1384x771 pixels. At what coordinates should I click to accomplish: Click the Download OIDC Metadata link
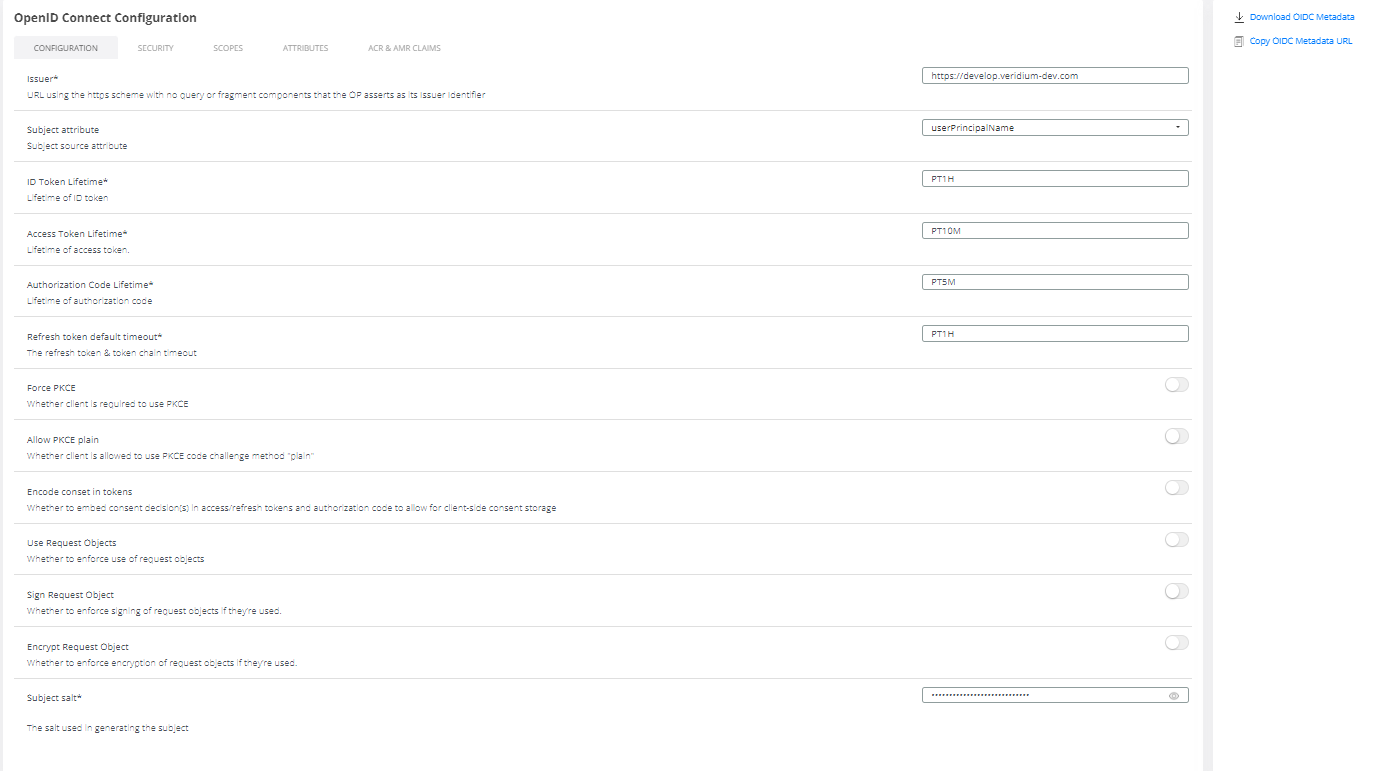(x=1302, y=17)
